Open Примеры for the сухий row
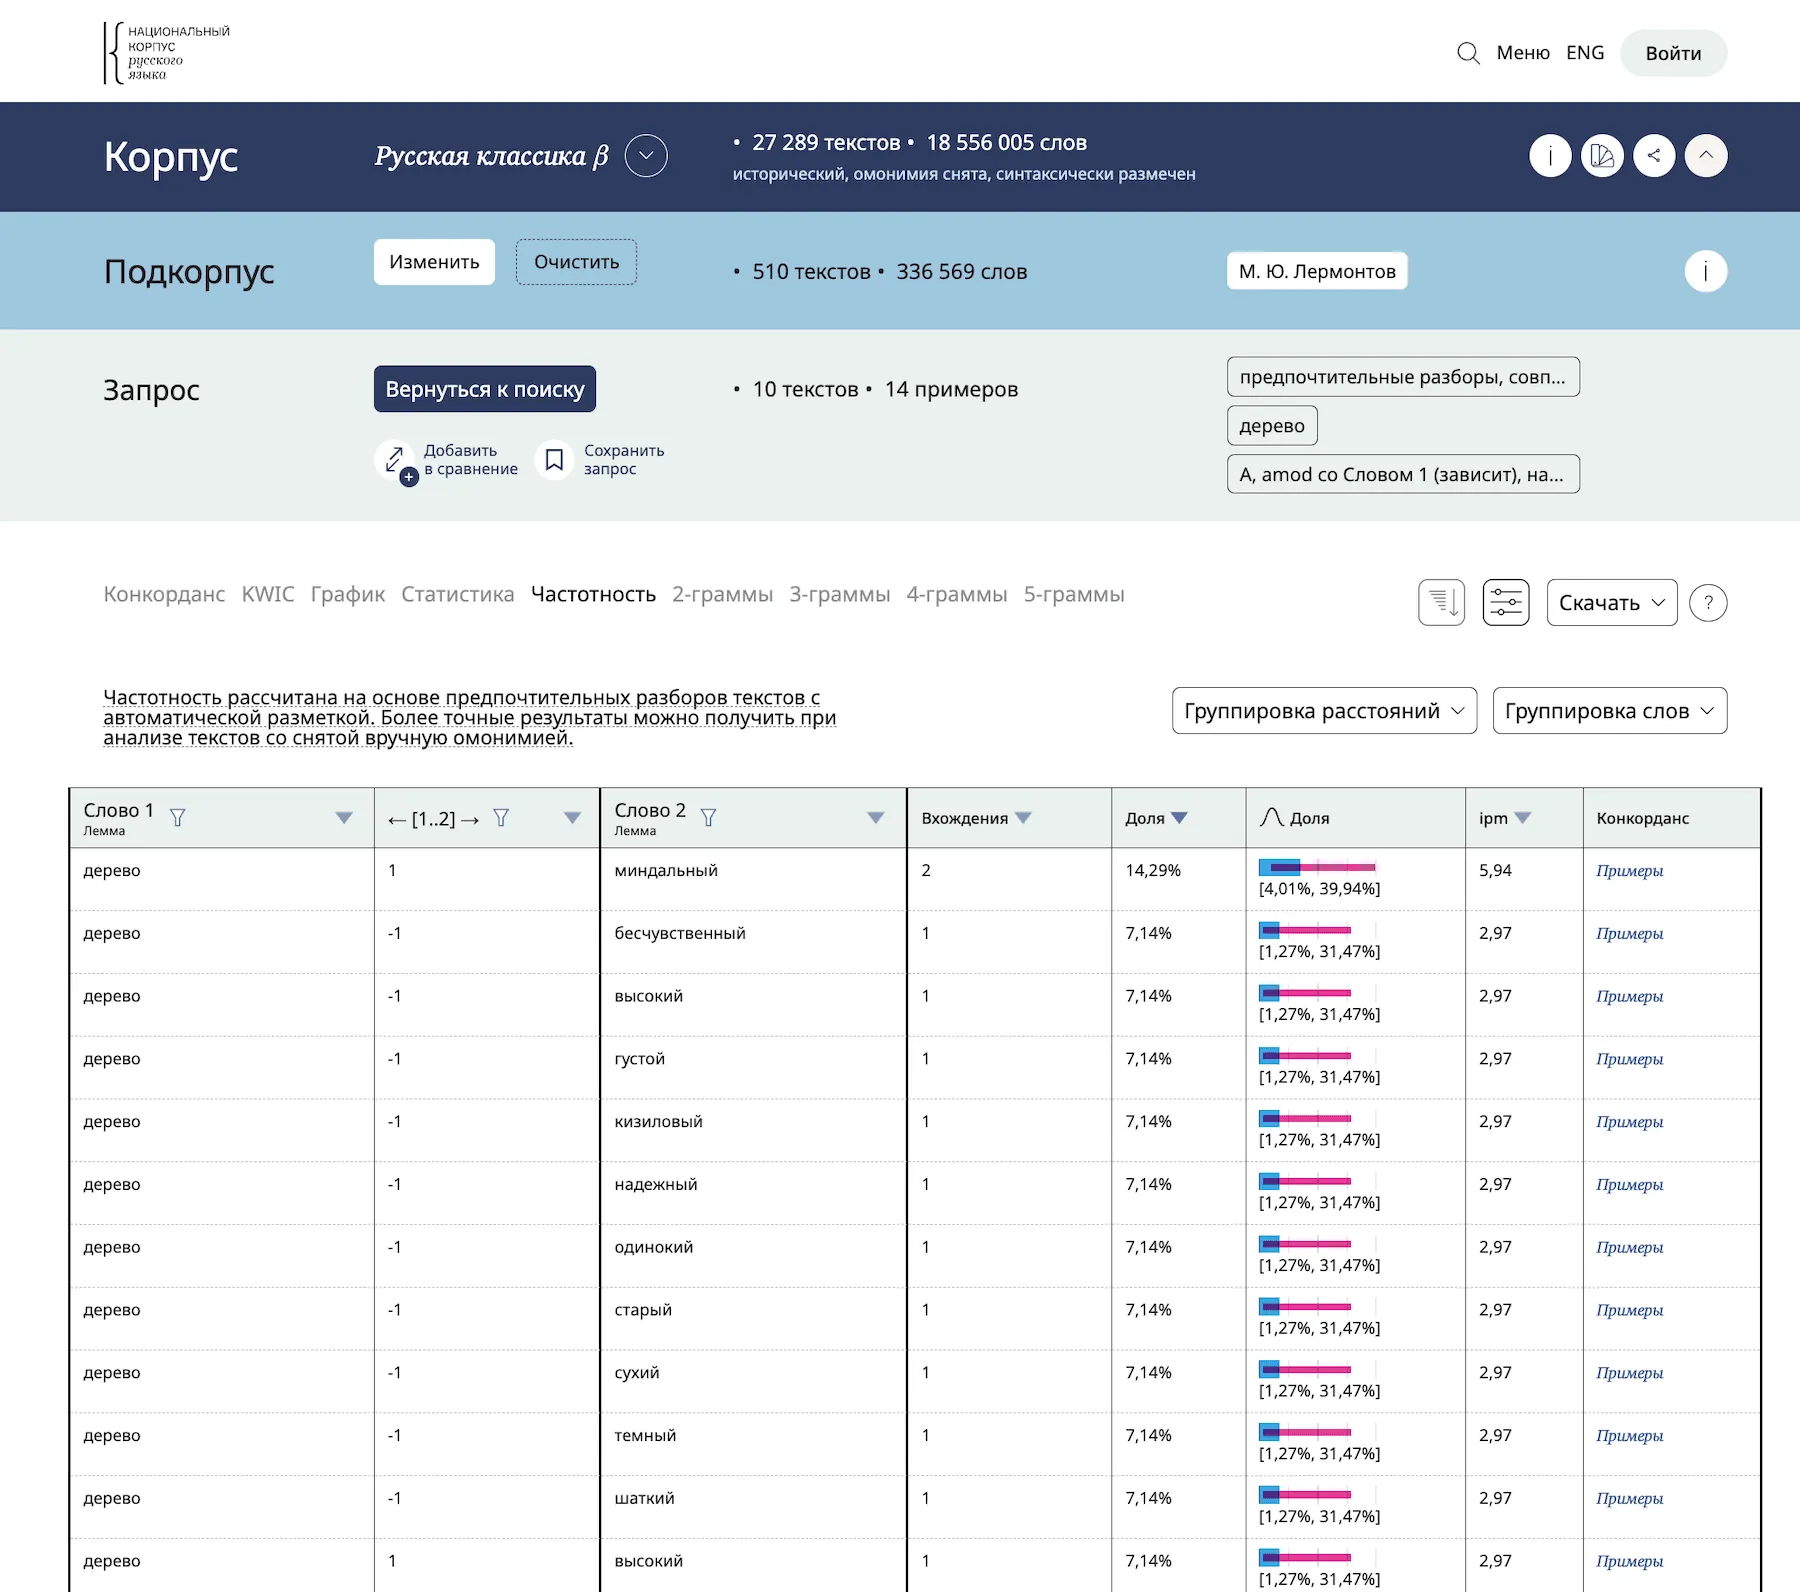This screenshot has width=1800, height=1592. point(1630,1373)
